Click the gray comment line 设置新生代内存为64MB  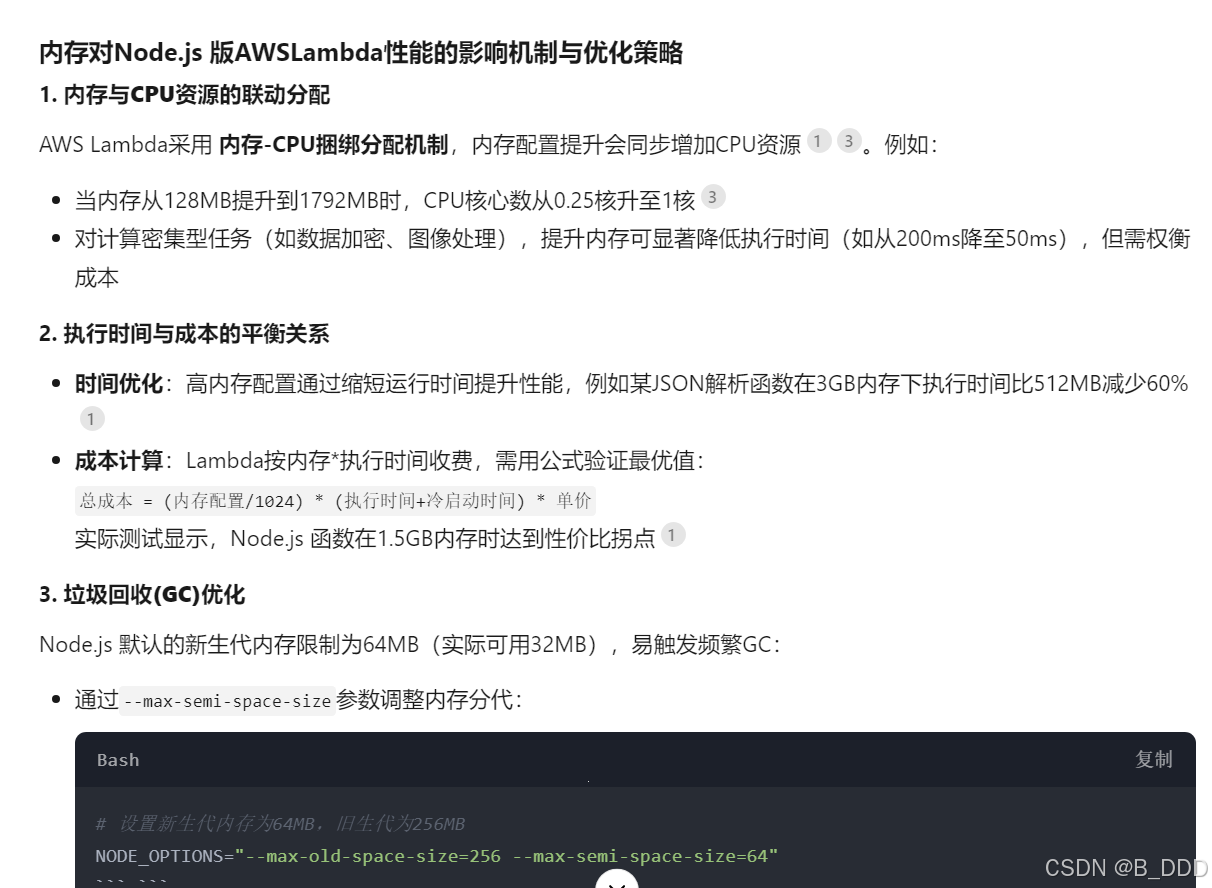click(x=280, y=824)
